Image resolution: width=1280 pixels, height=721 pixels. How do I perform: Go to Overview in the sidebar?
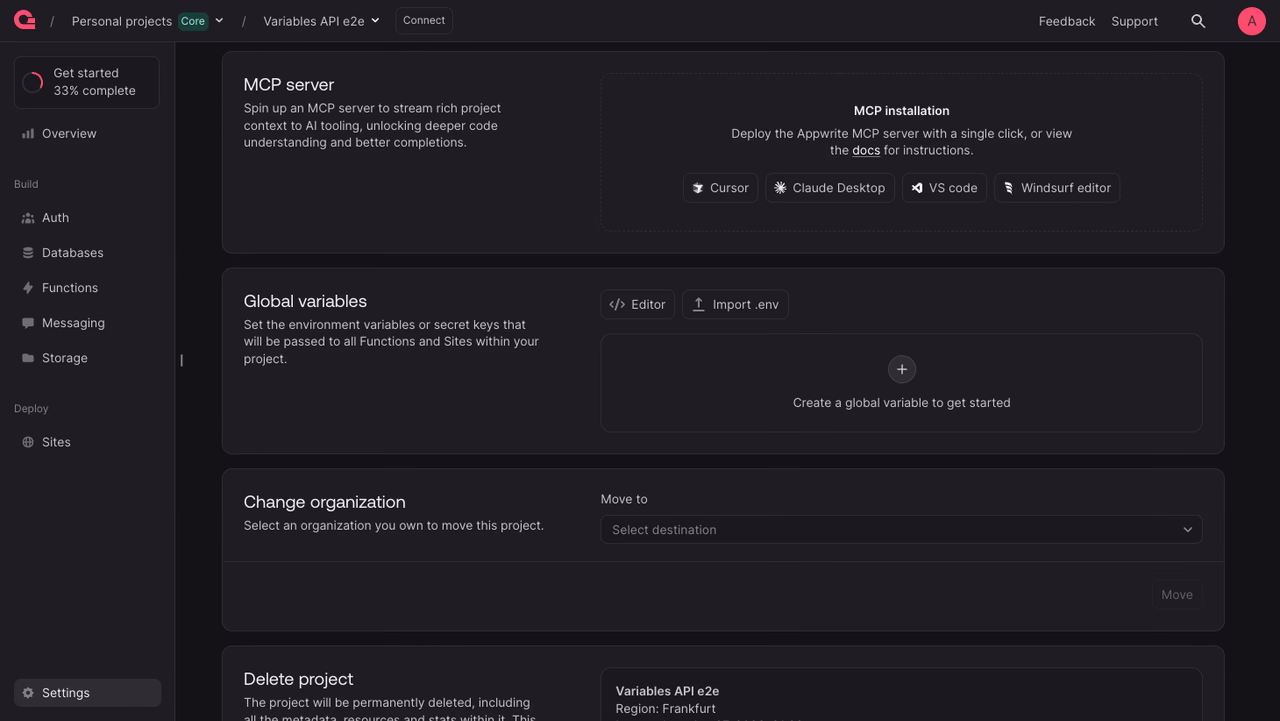(87, 133)
